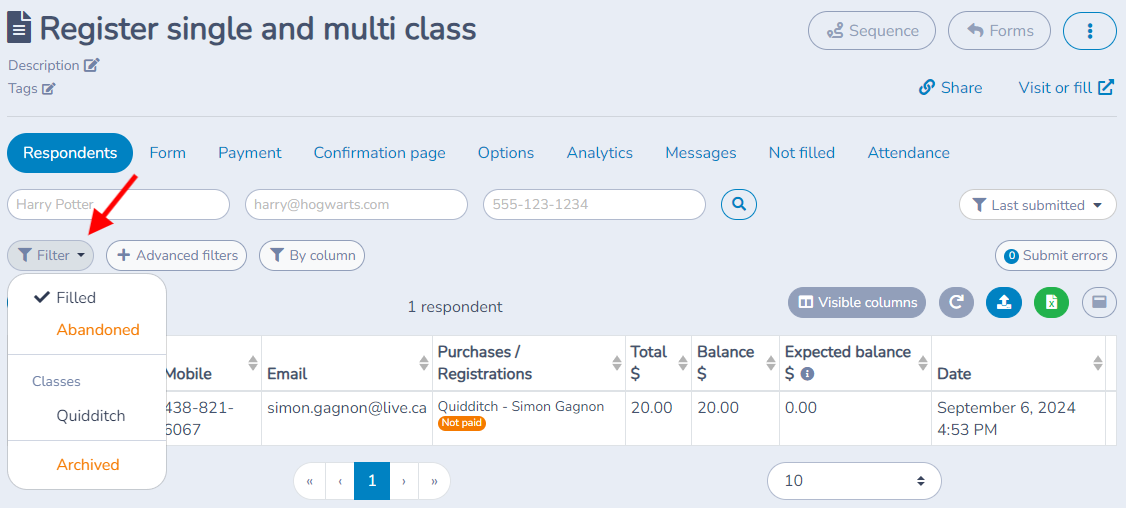The image size is (1126, 508).
Task: Open the Share link
Action: (951, 88)
